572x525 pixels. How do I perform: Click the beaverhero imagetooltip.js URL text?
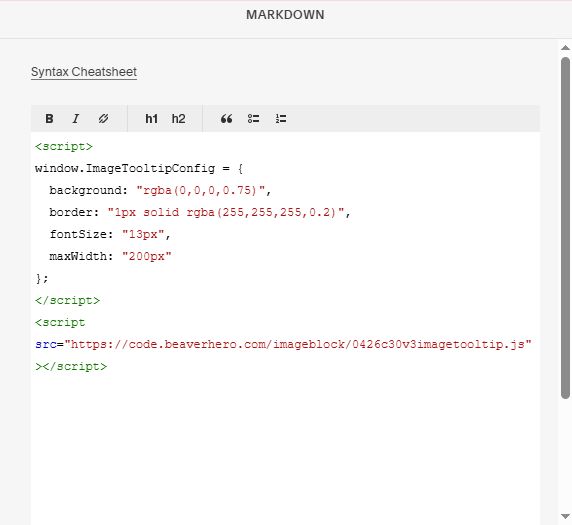point(298,344)
